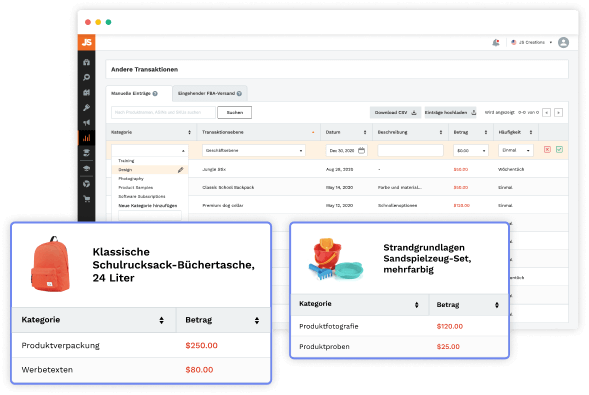Open the $0.00 amount dropdown
The width and height of the screenshot is (589, 395).
click(x=471, y=150)
